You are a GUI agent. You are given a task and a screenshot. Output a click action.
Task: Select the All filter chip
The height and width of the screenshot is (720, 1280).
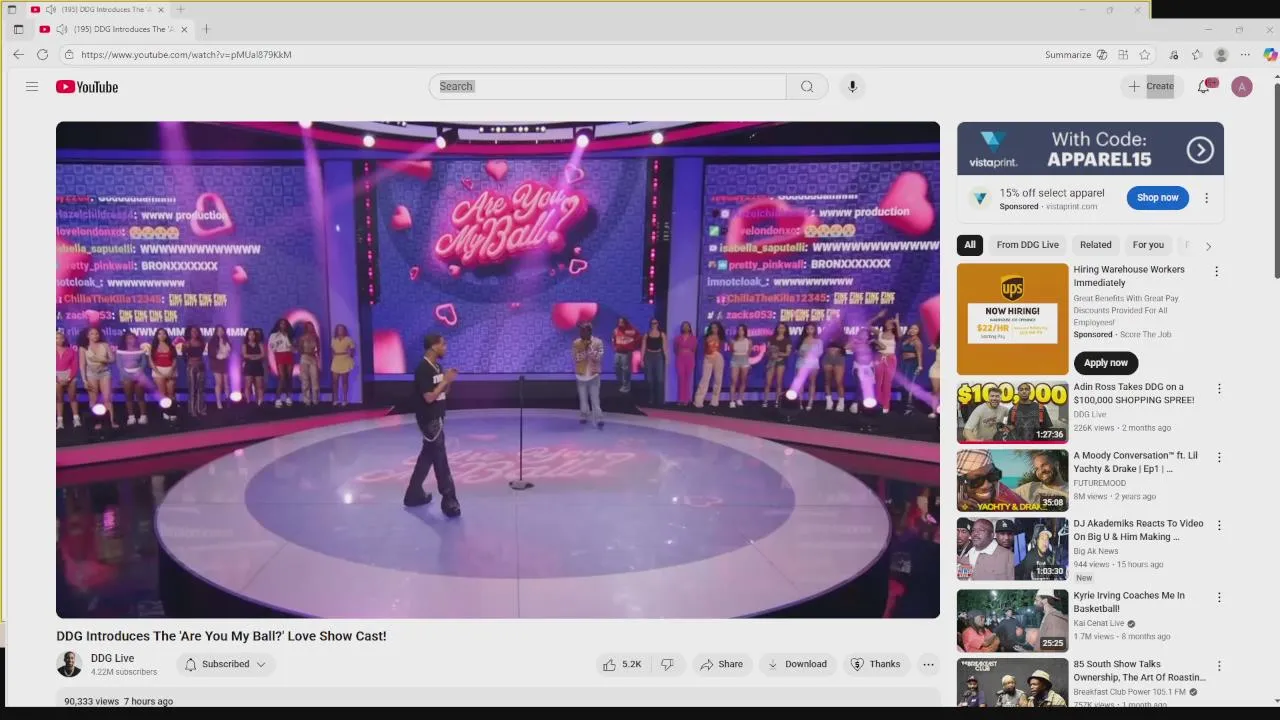pyautogui.click(x=969, y=245)
